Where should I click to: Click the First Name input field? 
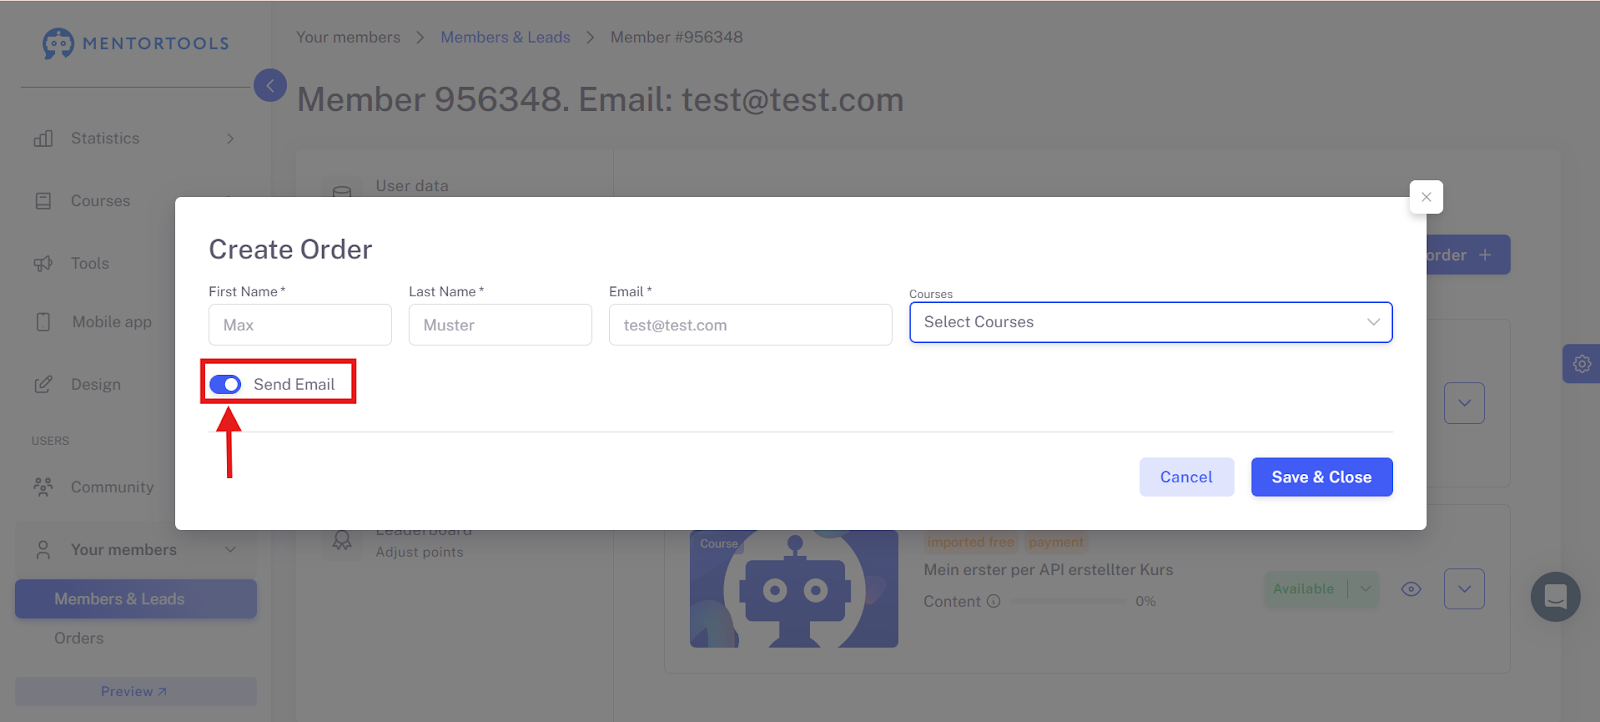coord(300,325)
